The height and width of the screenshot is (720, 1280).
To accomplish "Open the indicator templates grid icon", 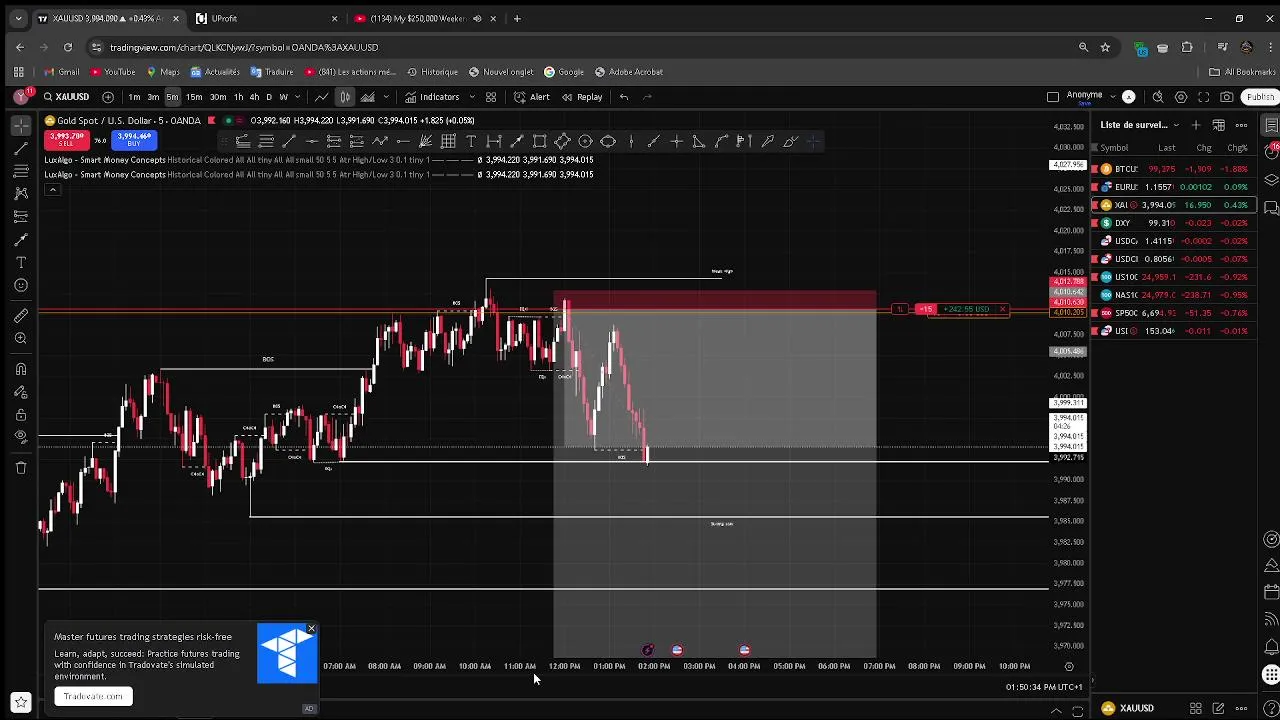I will (x=491, y=97).
